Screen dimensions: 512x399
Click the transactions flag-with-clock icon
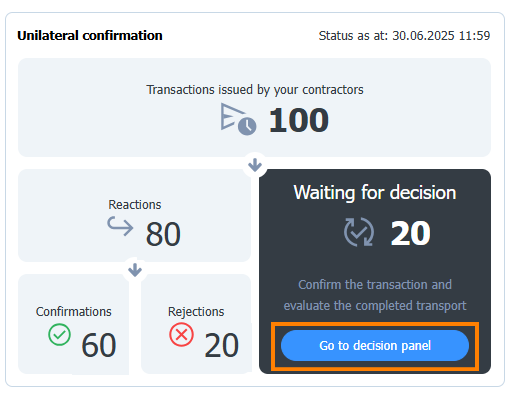tap(238, 119)
